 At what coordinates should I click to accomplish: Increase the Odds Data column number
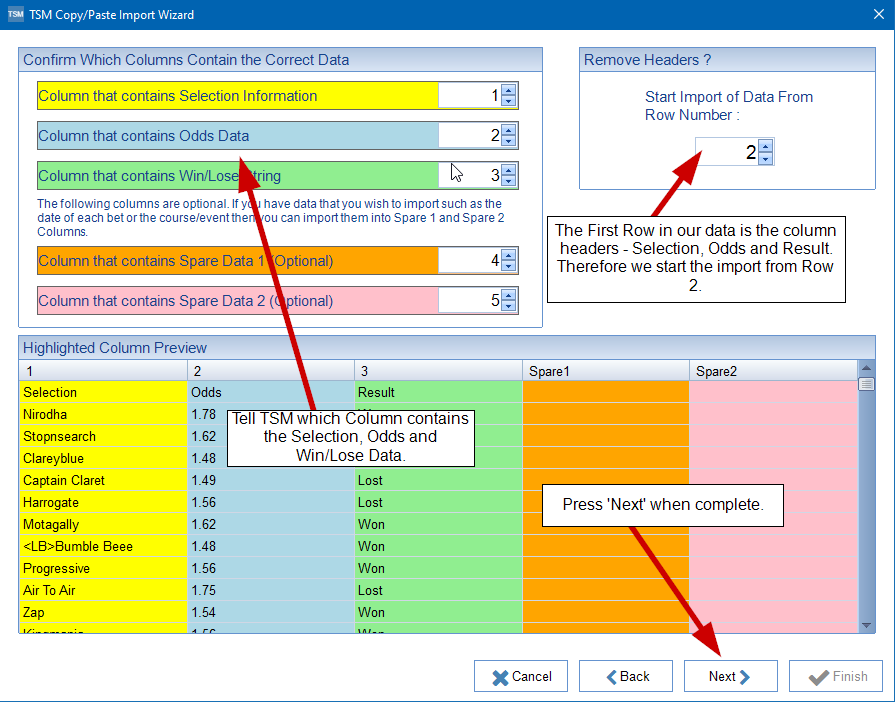point(508,130)
